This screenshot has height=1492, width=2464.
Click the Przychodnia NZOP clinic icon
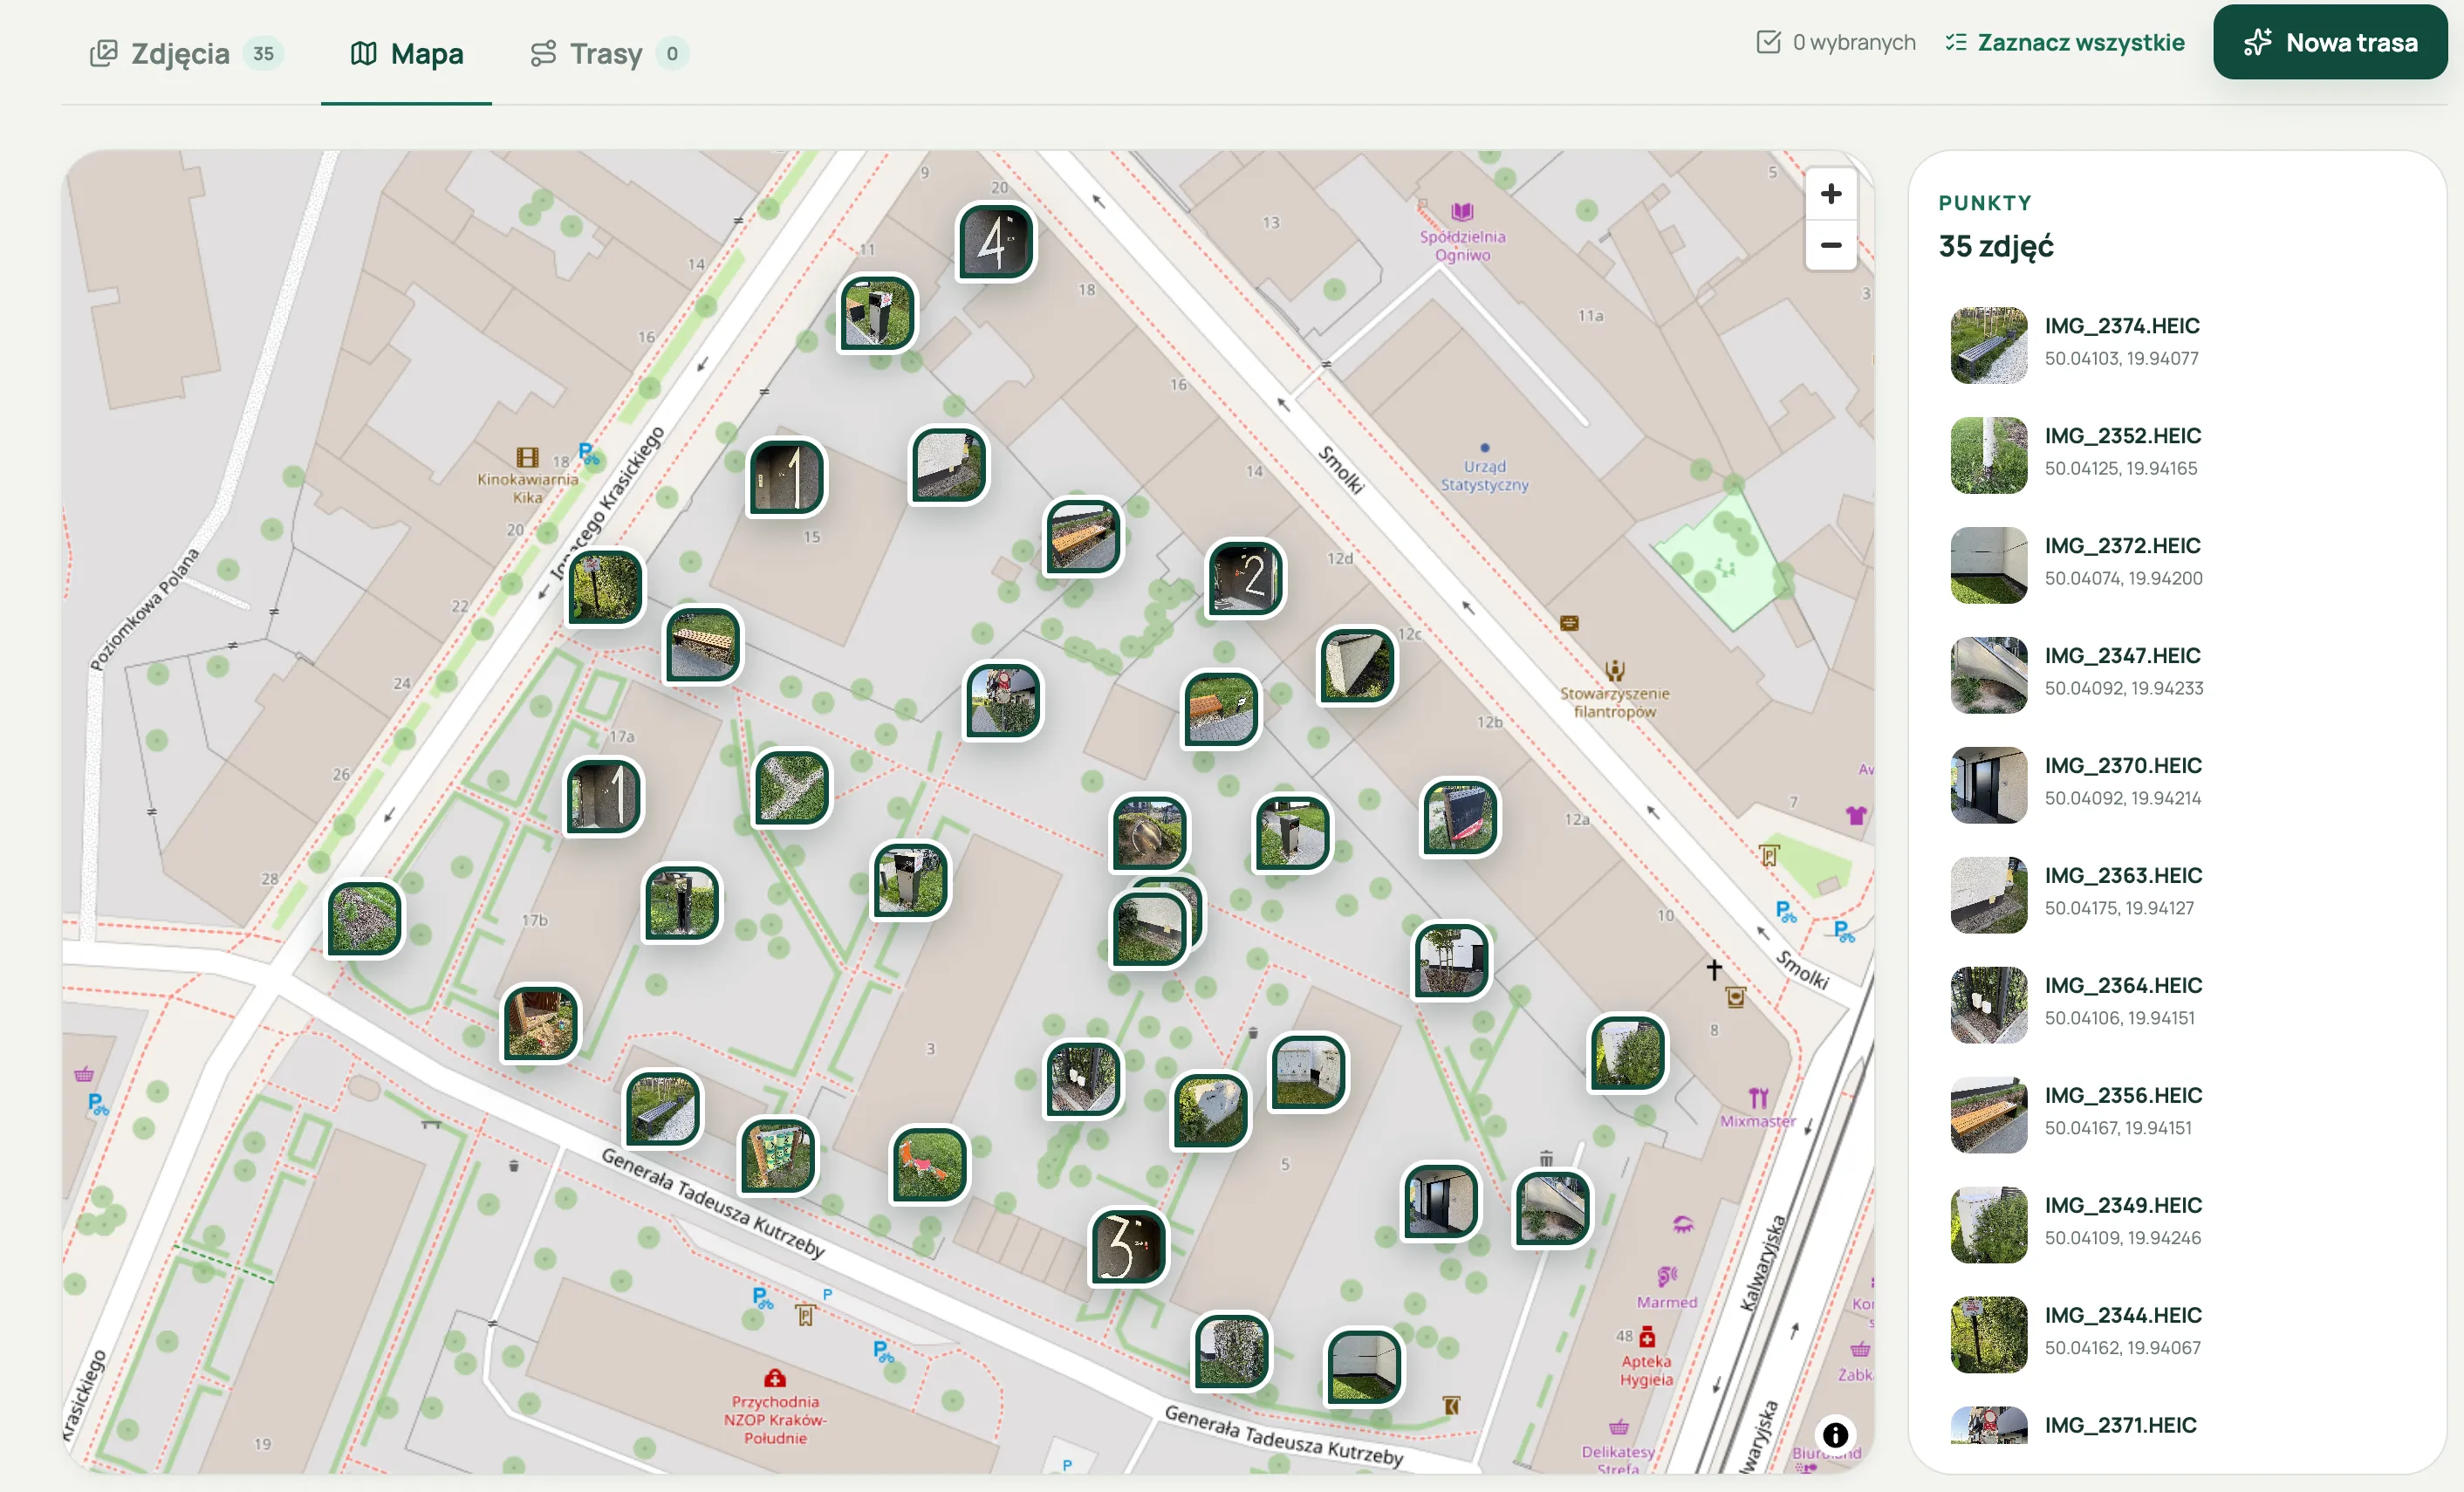(775, 1378)
